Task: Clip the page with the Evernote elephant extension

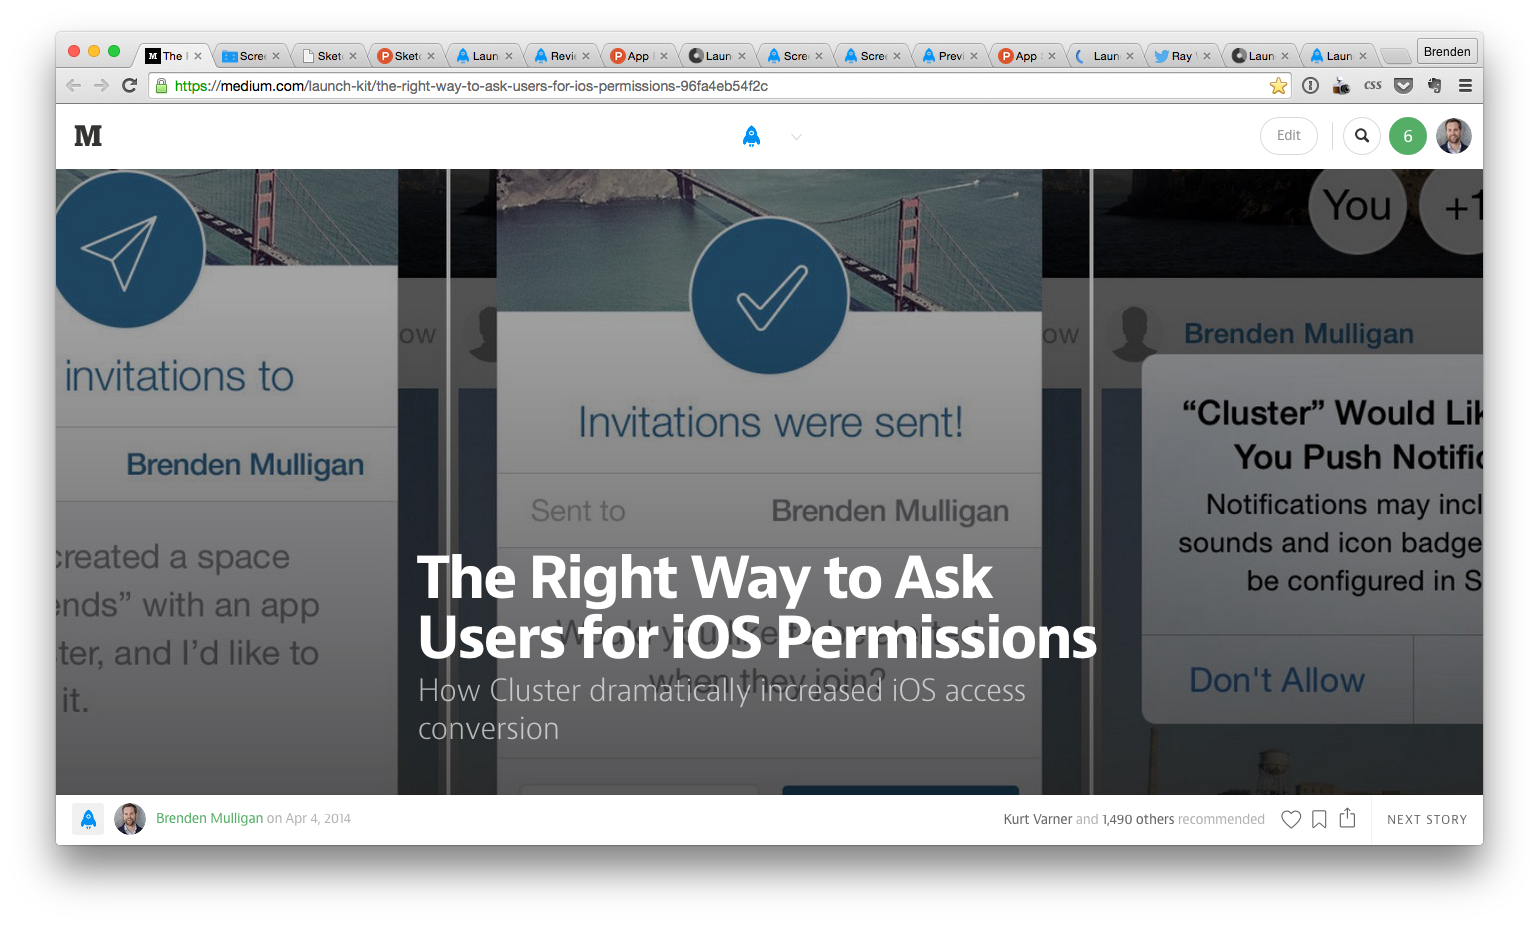Action: 1435,86
